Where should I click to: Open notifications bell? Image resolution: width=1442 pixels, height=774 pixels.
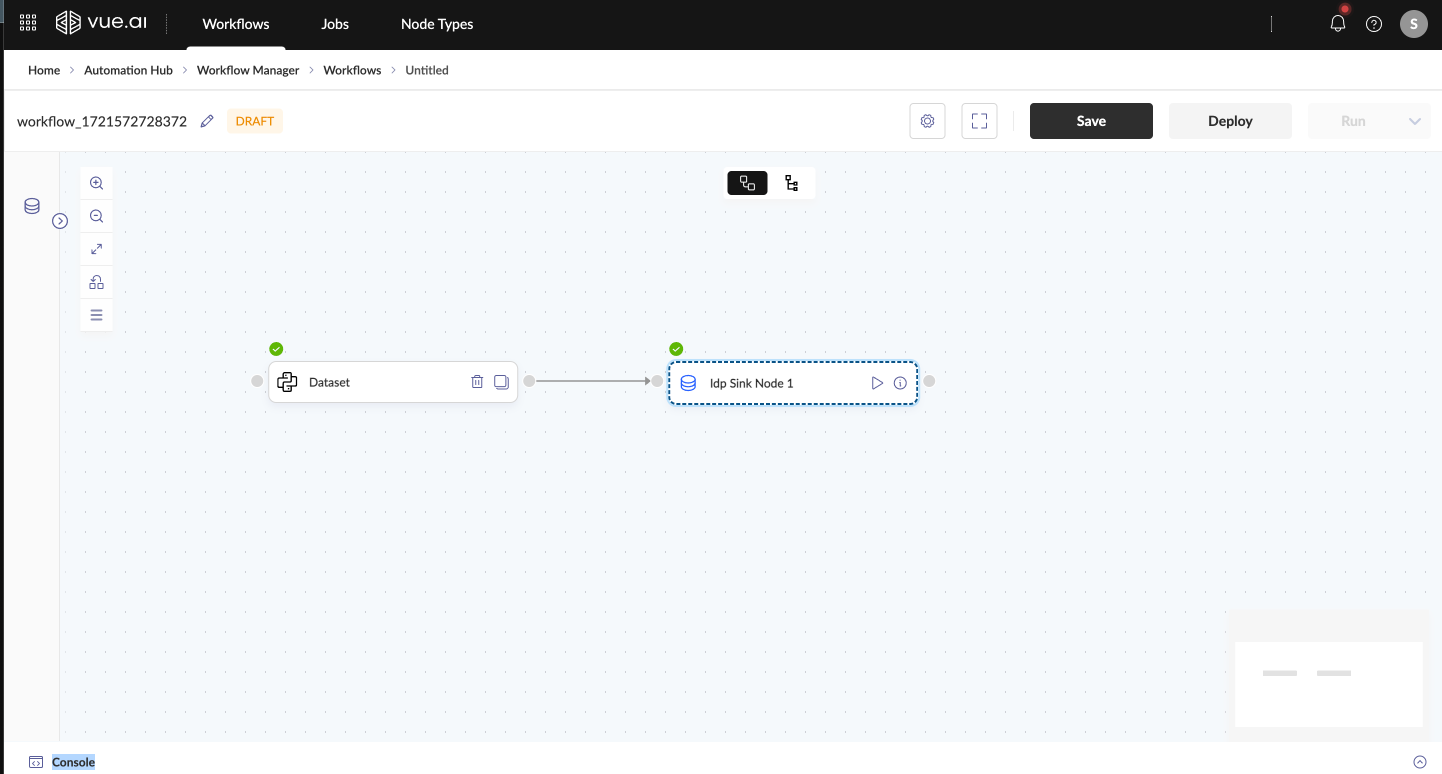pos(1338,24)
